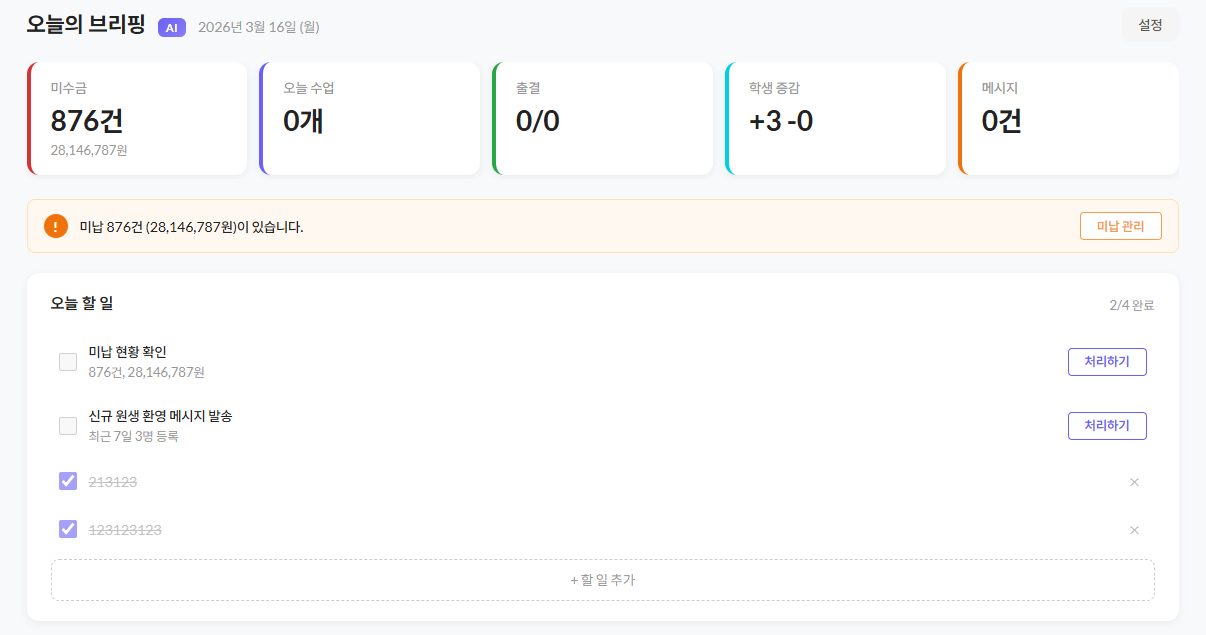Image resolution: width=1206 pixels, height=635 pixels.
Task: Click the 오늘 할 일 section heading
Action: coord(82,303)
